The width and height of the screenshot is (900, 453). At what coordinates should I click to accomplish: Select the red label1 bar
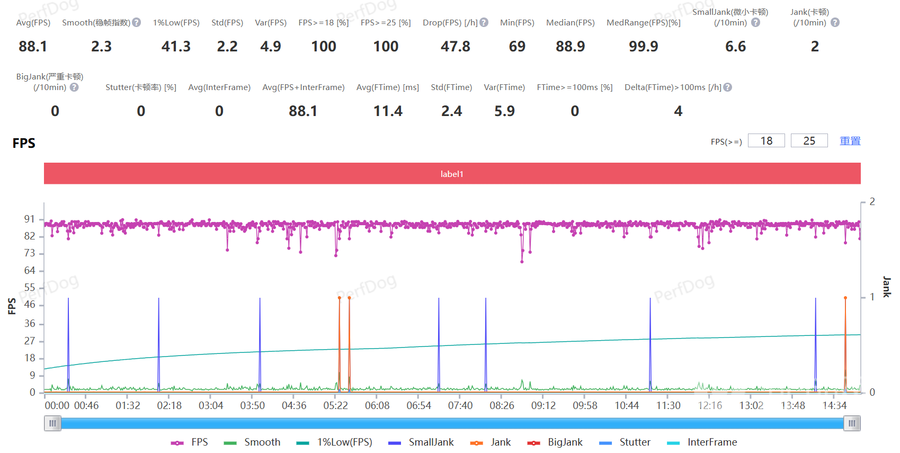coord(452,174)
